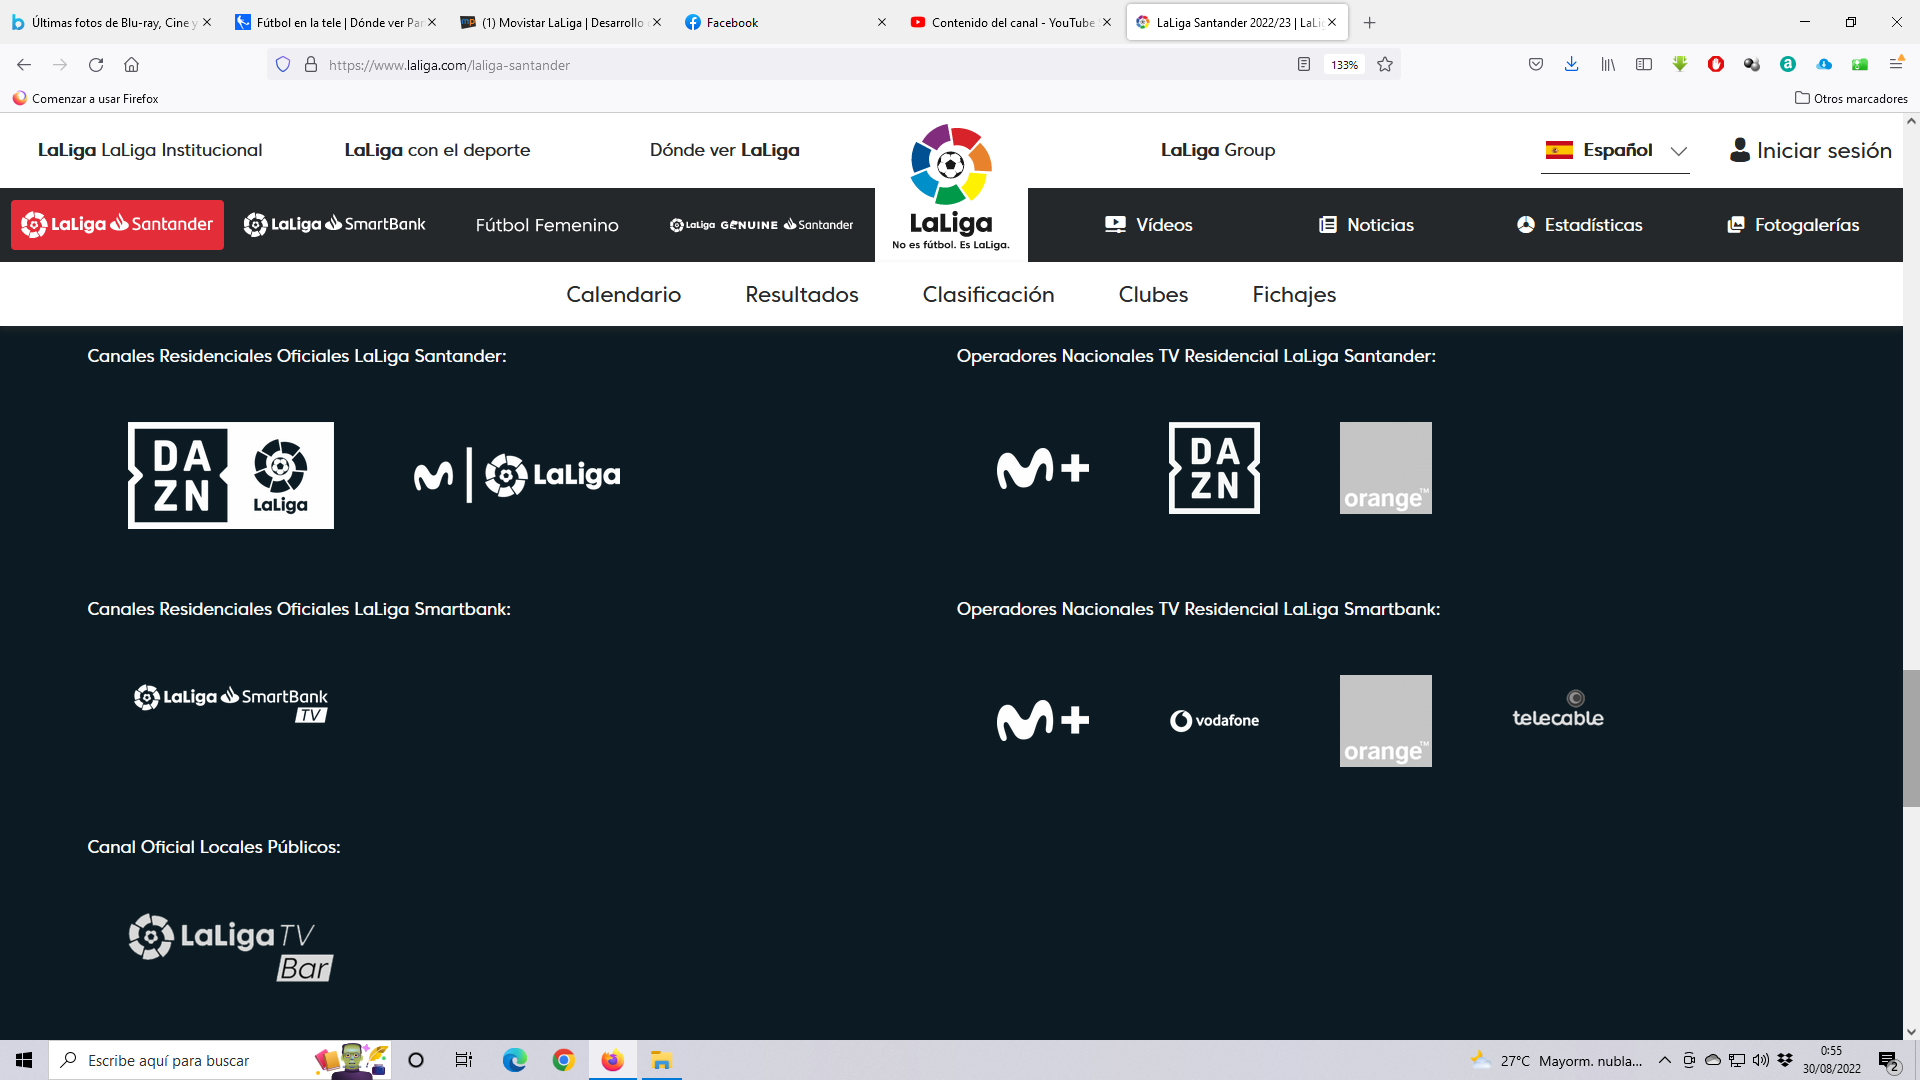1920x1080 pixels.
Task: Open Chrome from the Windows taskbar
Action: tap(564, 1060)
